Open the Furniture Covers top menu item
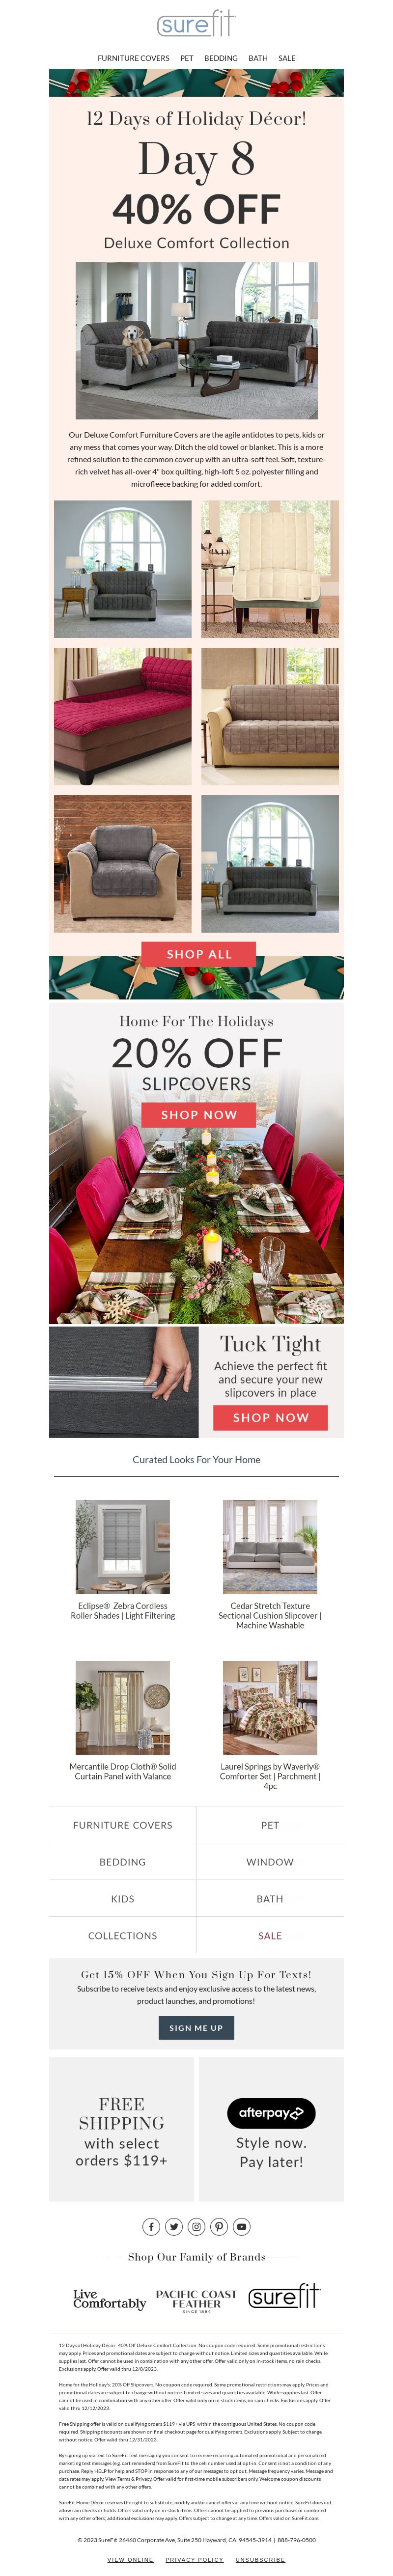 pyautogui.click(x=133, y=58)
